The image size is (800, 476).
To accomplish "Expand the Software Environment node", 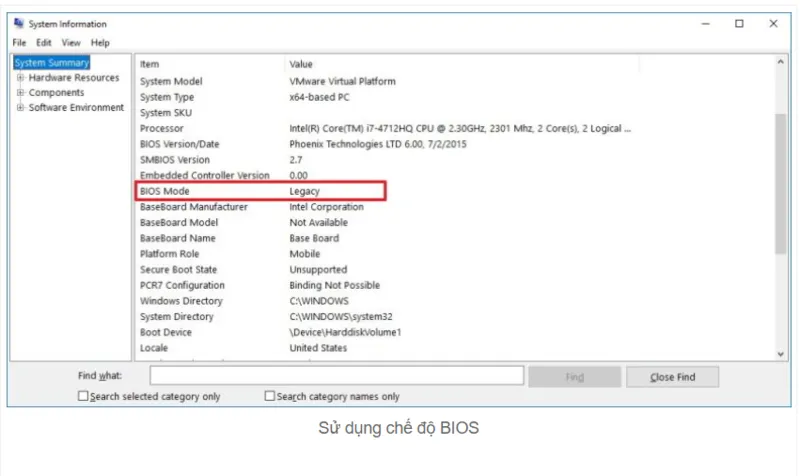I will click(20, 107).
